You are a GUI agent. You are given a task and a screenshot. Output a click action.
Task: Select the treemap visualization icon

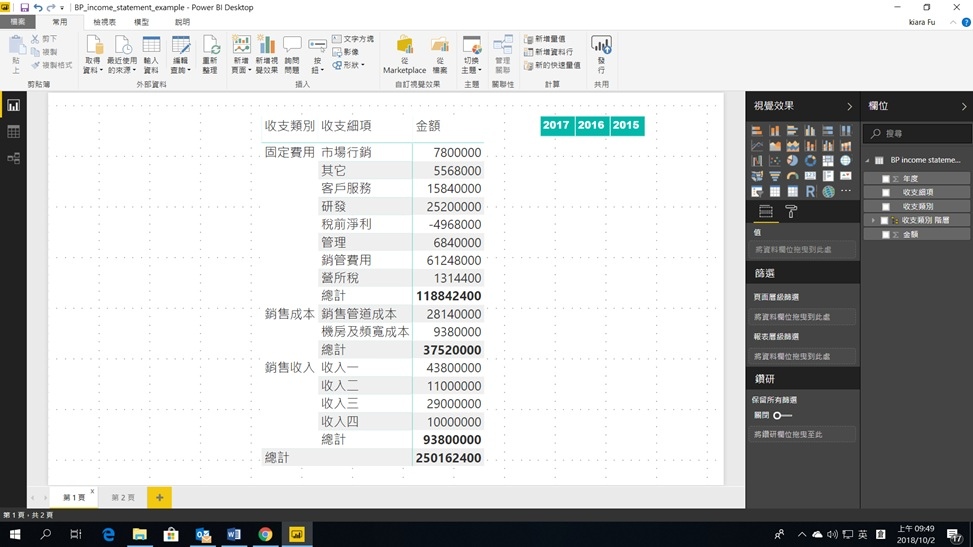(828, 161)
